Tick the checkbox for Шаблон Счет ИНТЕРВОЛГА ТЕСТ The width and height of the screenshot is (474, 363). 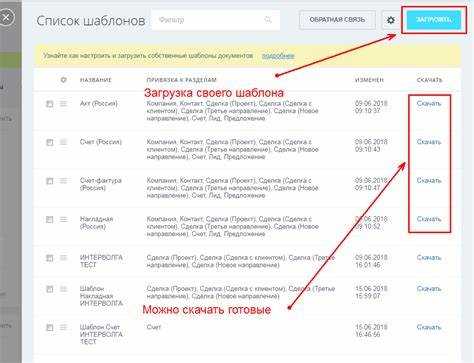click(49, 327)
